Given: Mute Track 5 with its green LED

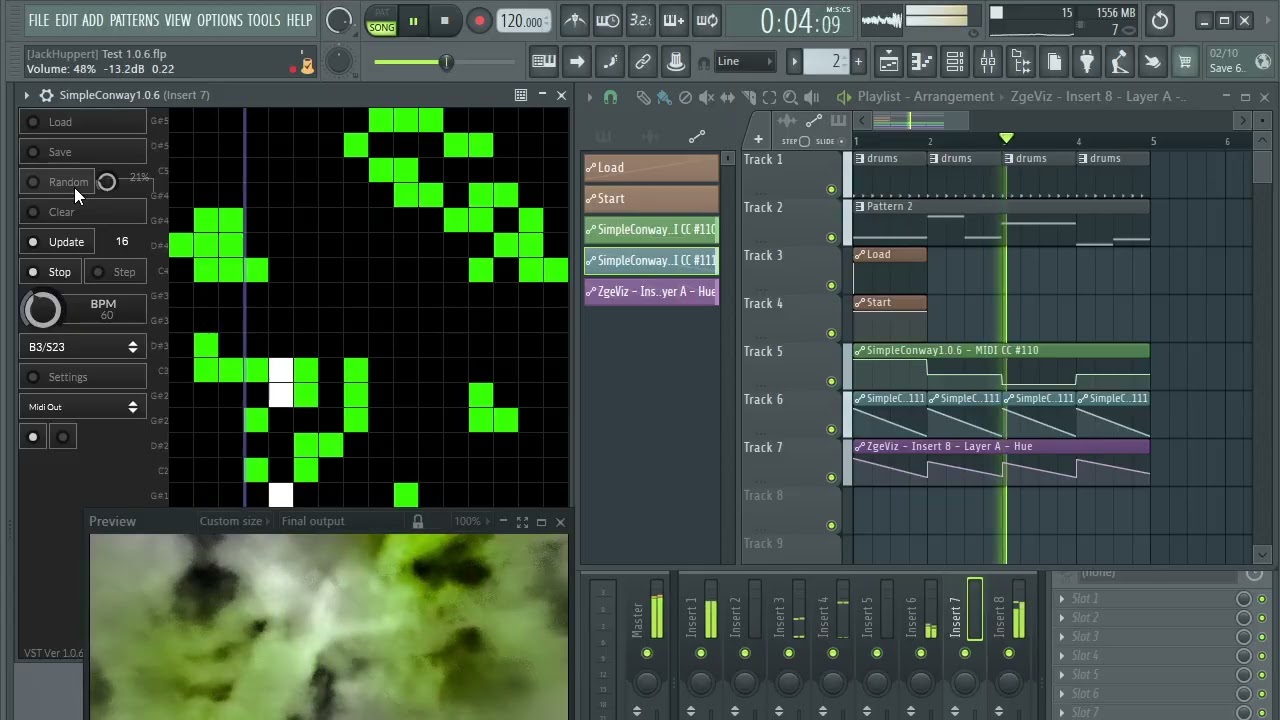Looking at the screenshot, I should [831, 382].
